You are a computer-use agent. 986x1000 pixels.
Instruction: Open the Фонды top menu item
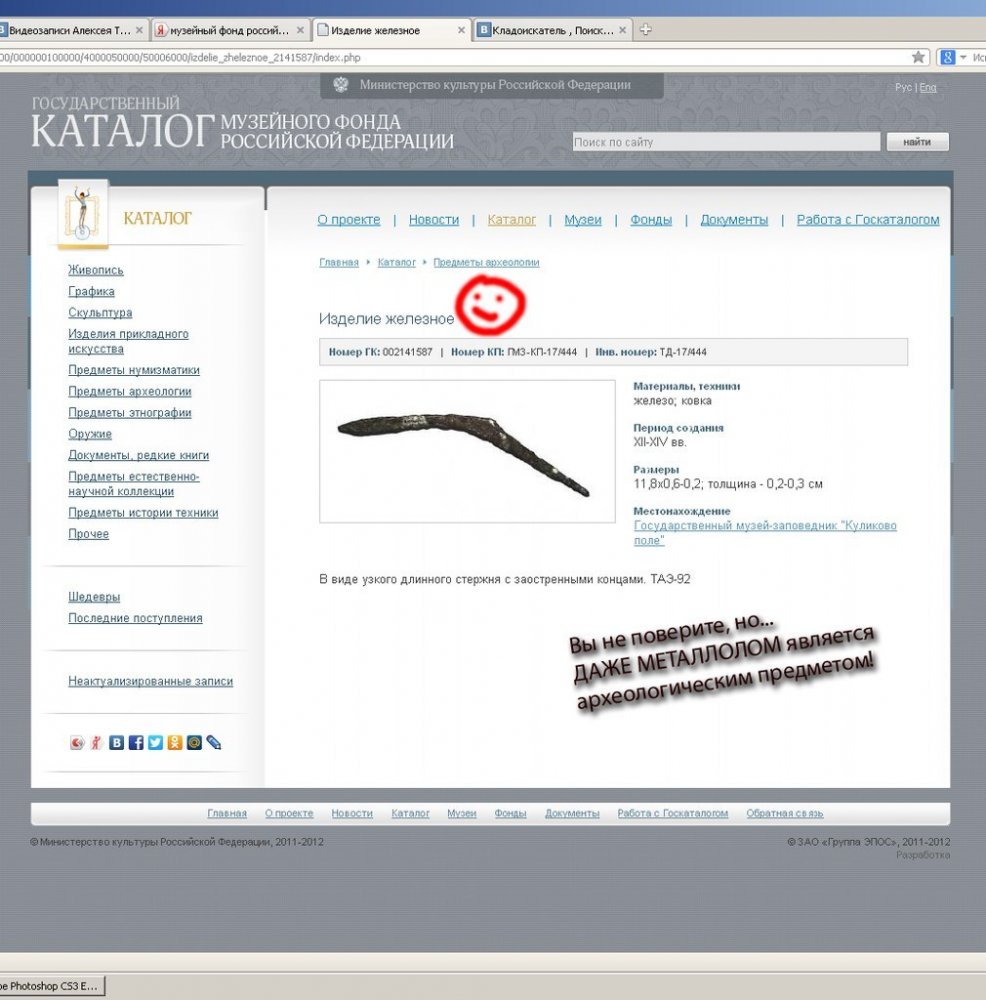[651, 220]
